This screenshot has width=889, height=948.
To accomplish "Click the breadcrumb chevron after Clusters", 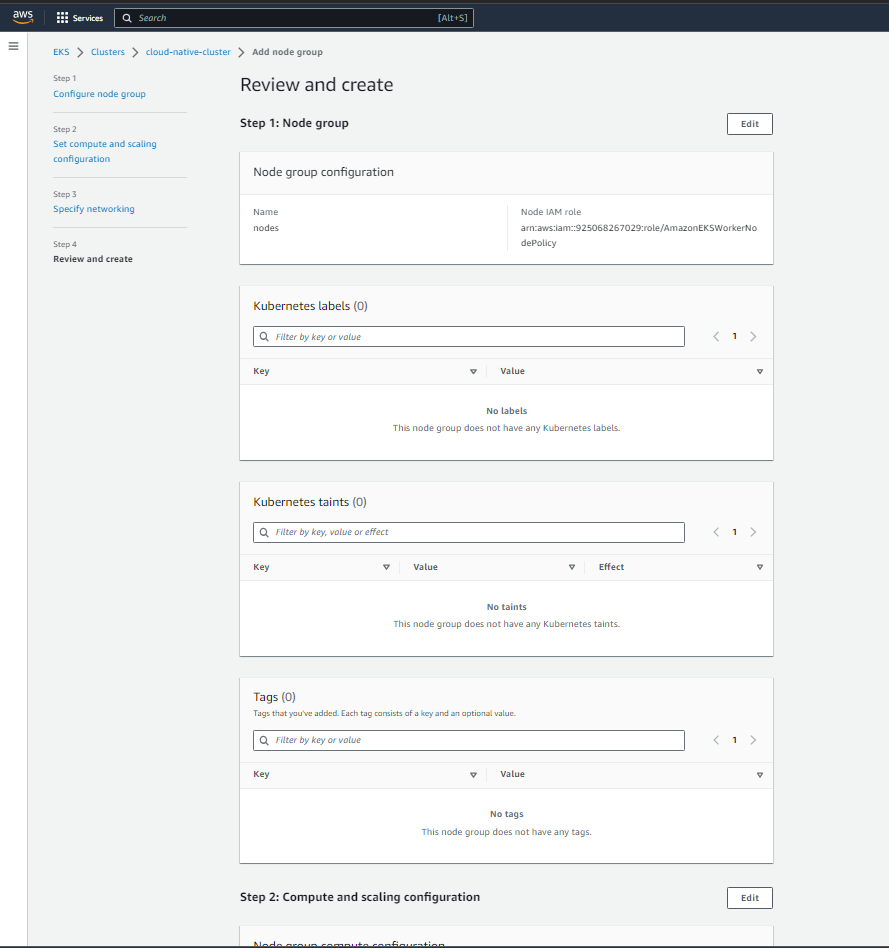I will click(135, 52).
